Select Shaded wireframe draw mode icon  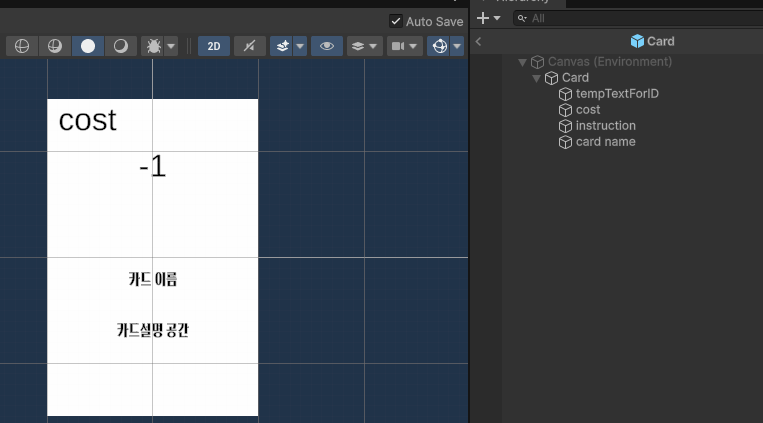point(54,46)
